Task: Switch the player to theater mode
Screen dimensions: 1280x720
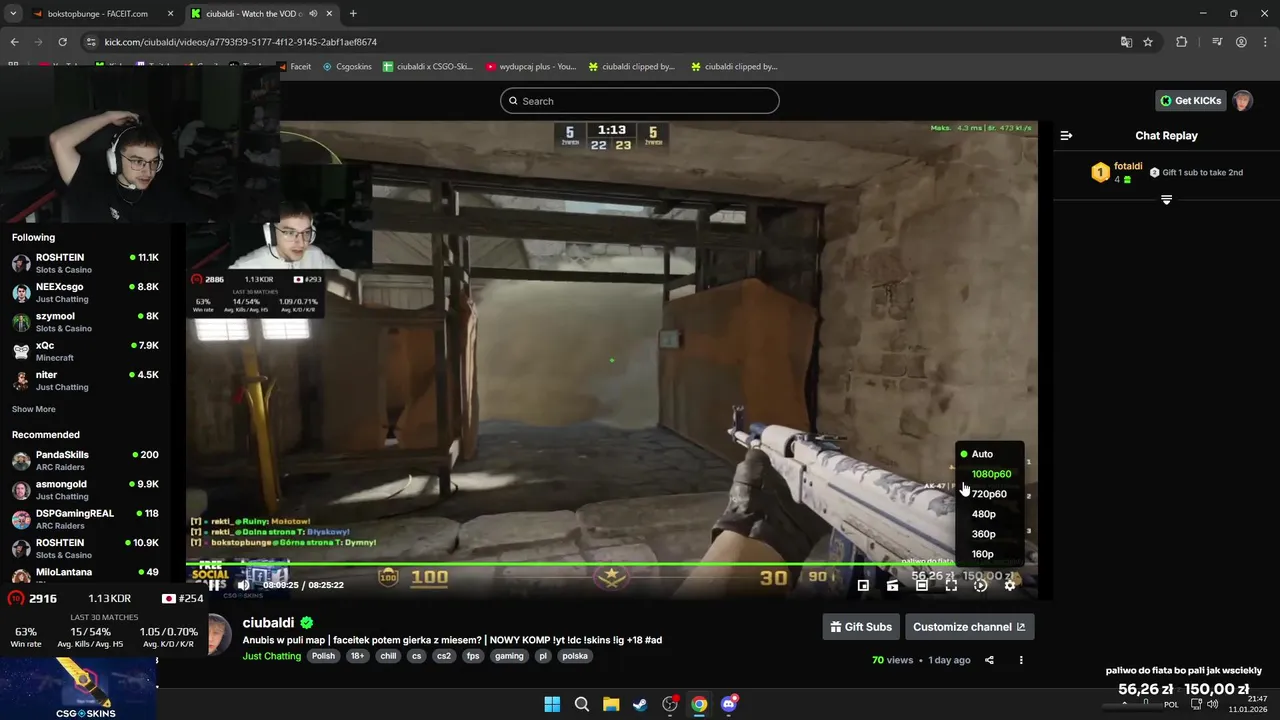Action: [922, 585]
